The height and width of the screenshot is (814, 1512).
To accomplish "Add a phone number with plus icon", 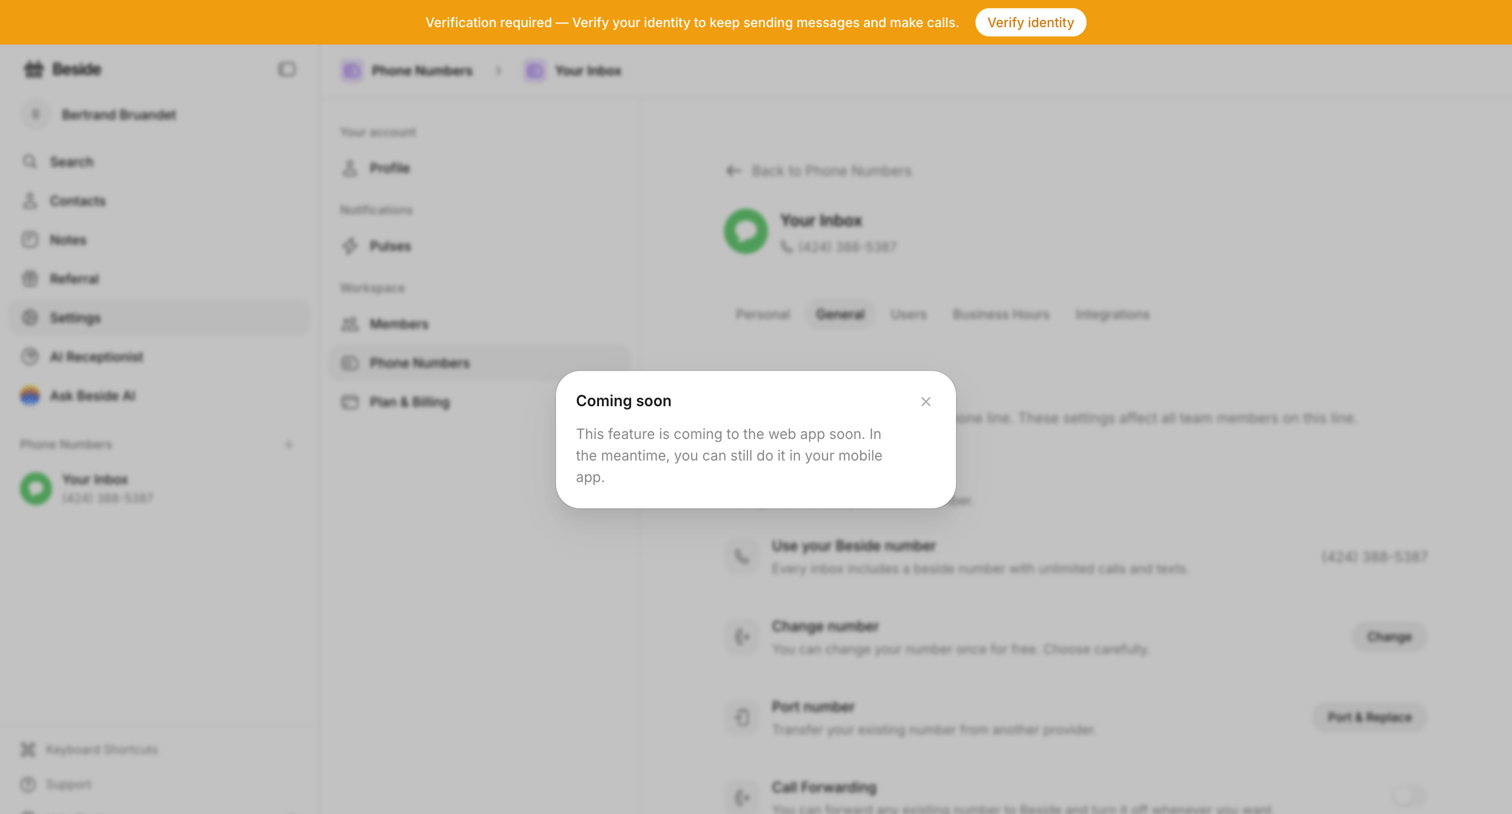I will point(289,444).
